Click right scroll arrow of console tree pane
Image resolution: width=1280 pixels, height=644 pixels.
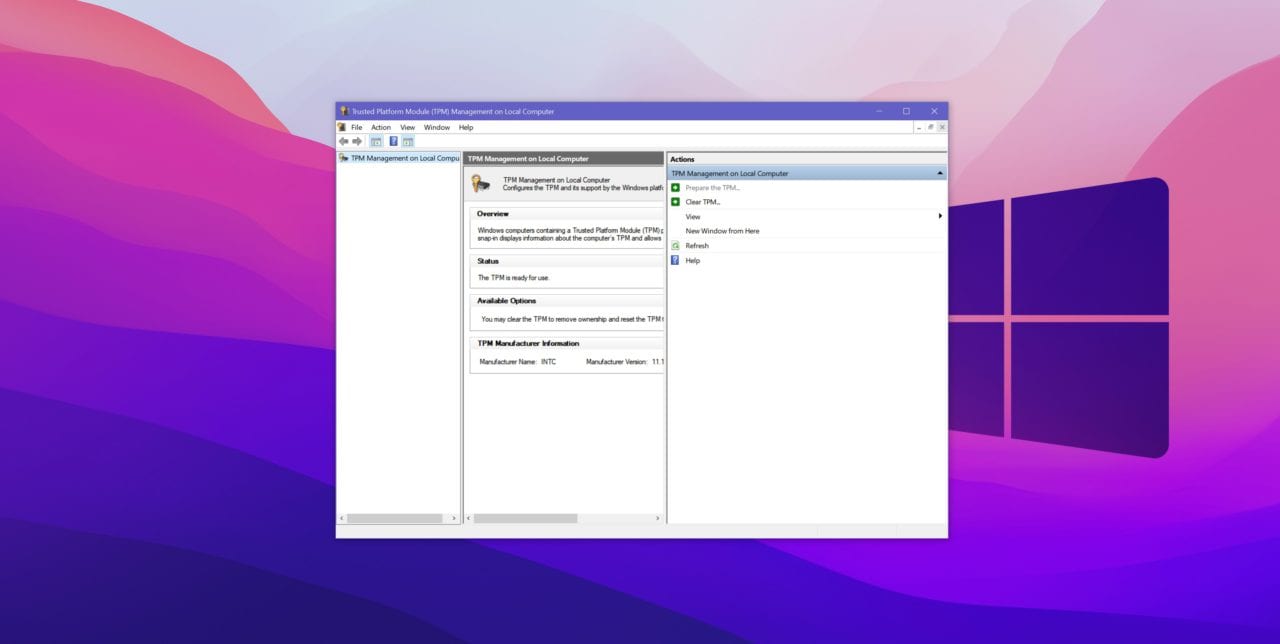coord(455,518)
